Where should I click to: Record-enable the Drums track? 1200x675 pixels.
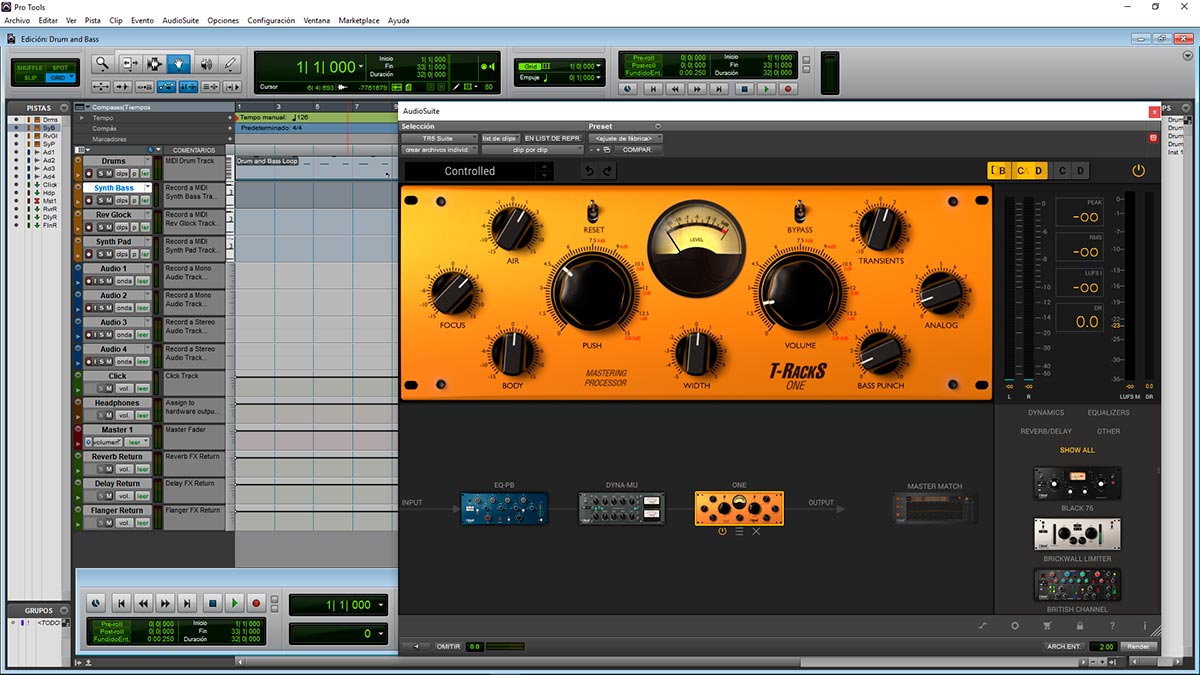coord(89,173)
